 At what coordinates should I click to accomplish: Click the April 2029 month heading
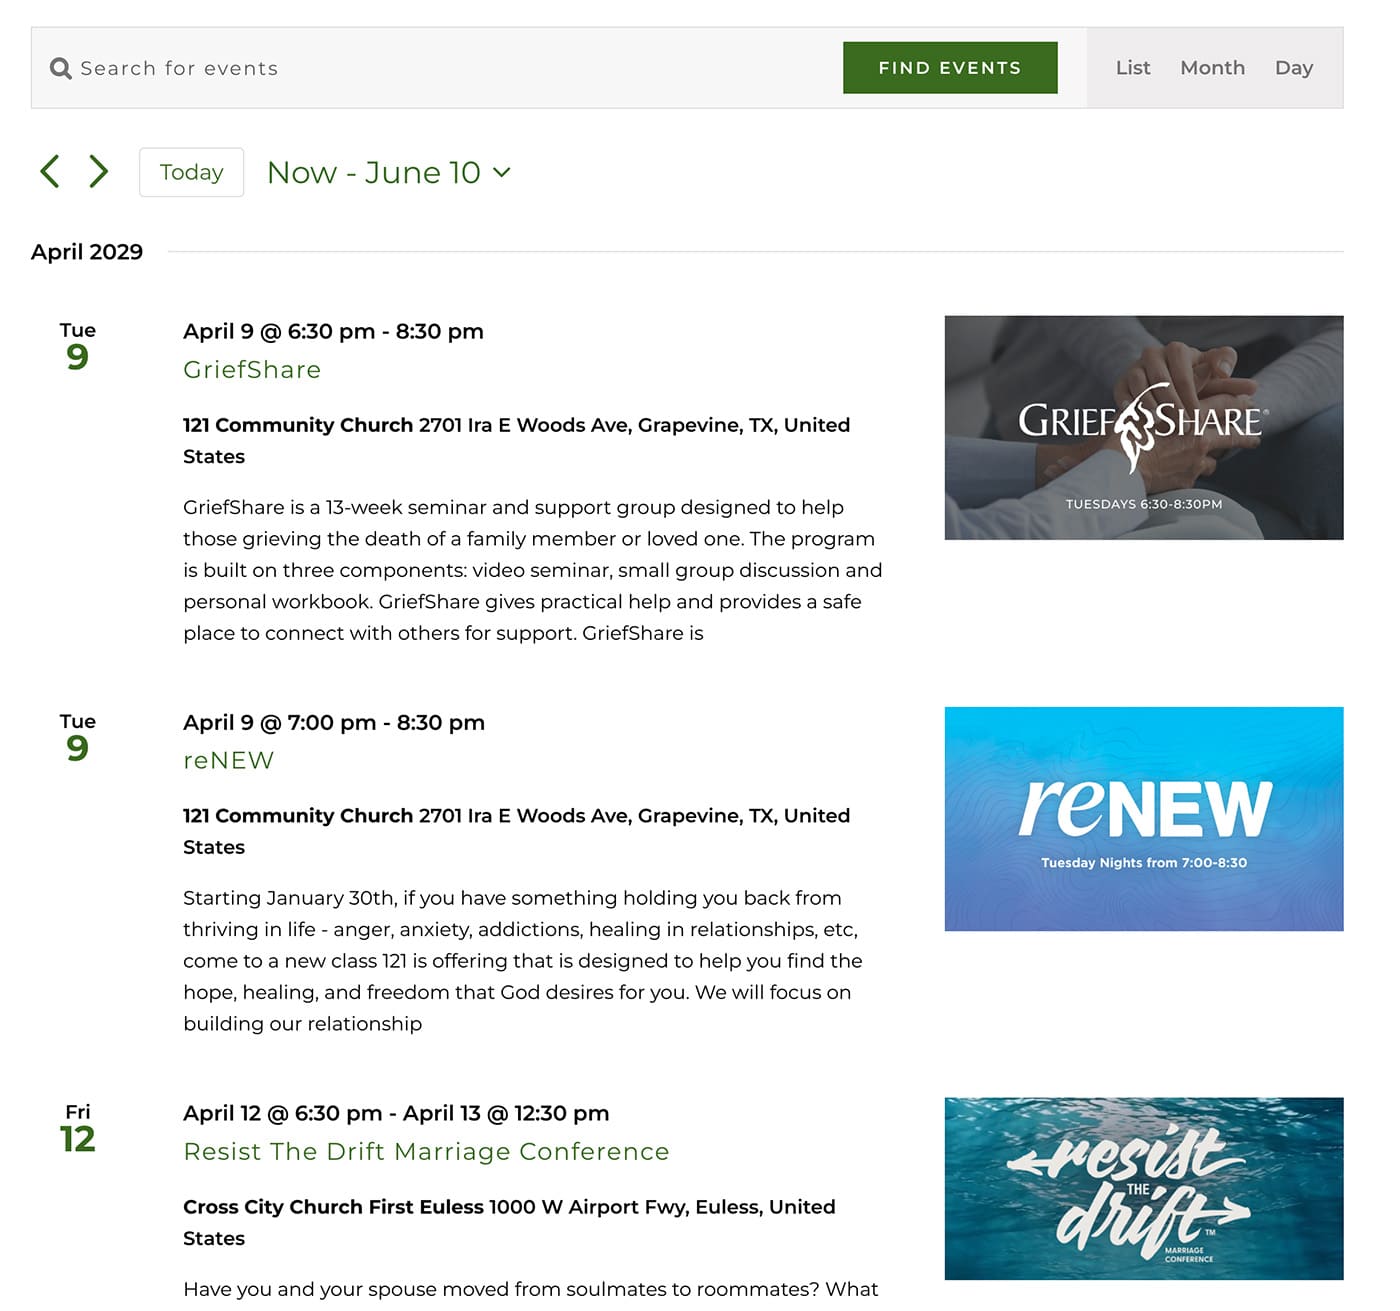pos(87,252)
